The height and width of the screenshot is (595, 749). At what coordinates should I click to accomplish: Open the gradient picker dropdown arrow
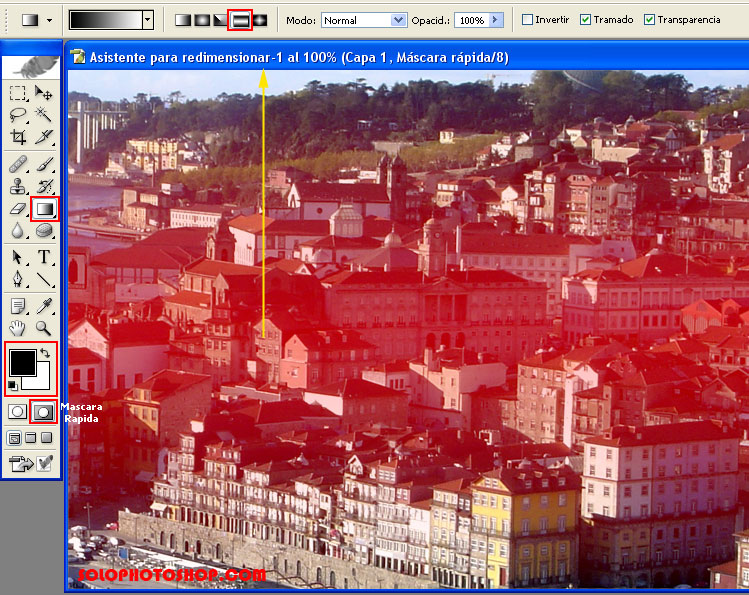(x=148, y=20)
